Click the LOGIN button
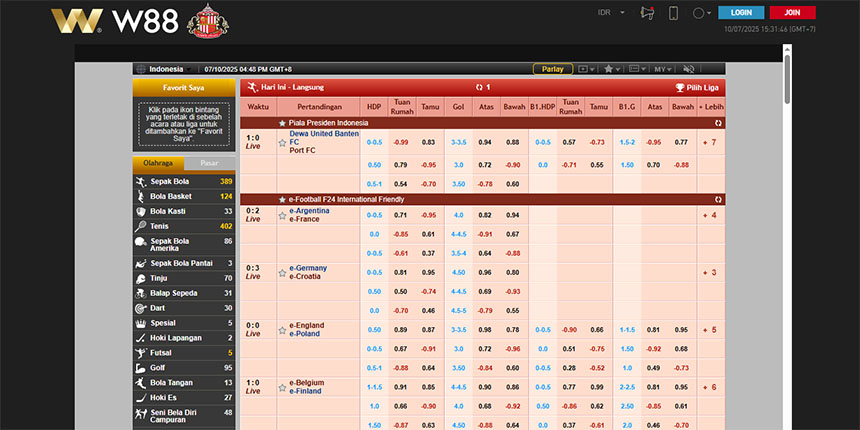Viewport: 860px width, 430px height. pyautogui.click(x=741, y=13)
